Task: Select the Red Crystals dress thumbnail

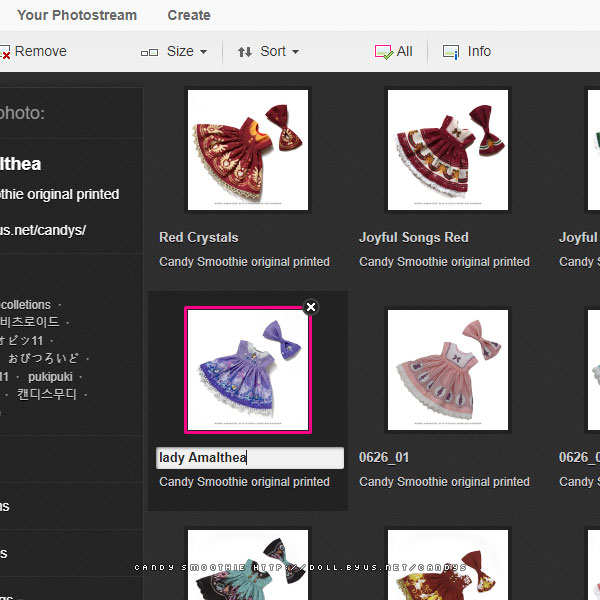Action: pyautogui.click(x=248, y=150)
